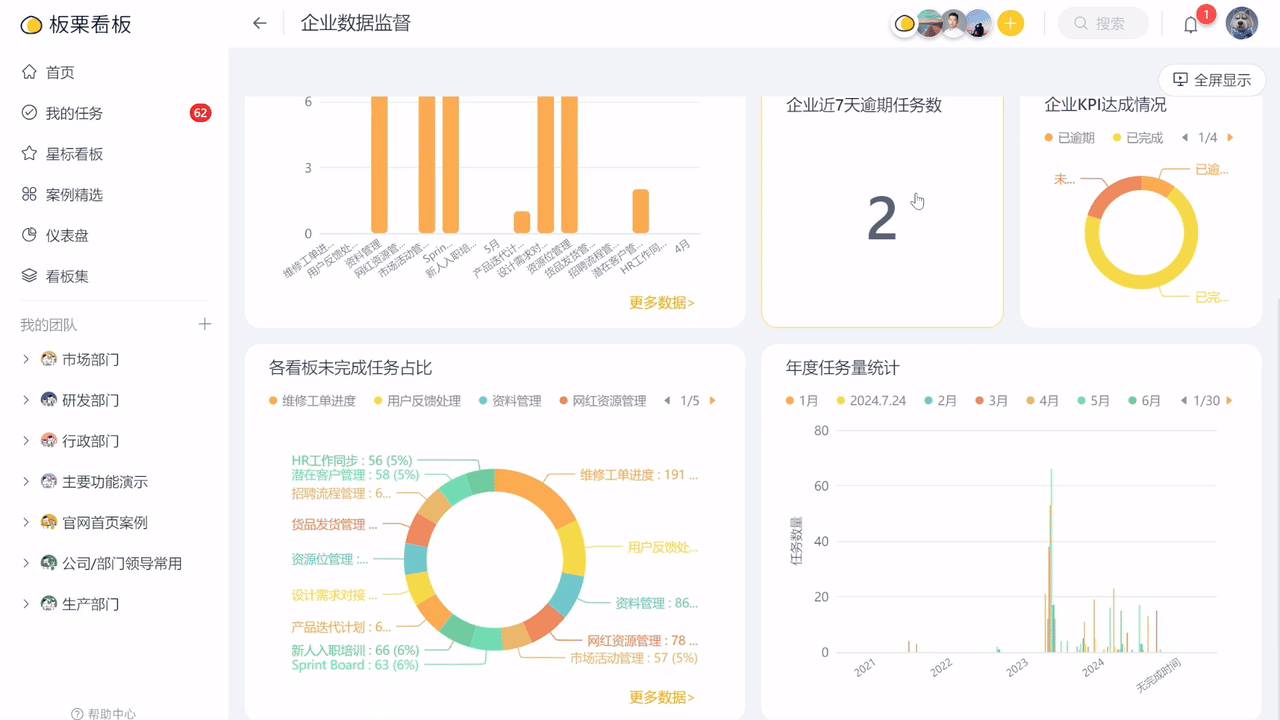
Task: Toggle the 网红资源管理 legend item
Action: 602,401
